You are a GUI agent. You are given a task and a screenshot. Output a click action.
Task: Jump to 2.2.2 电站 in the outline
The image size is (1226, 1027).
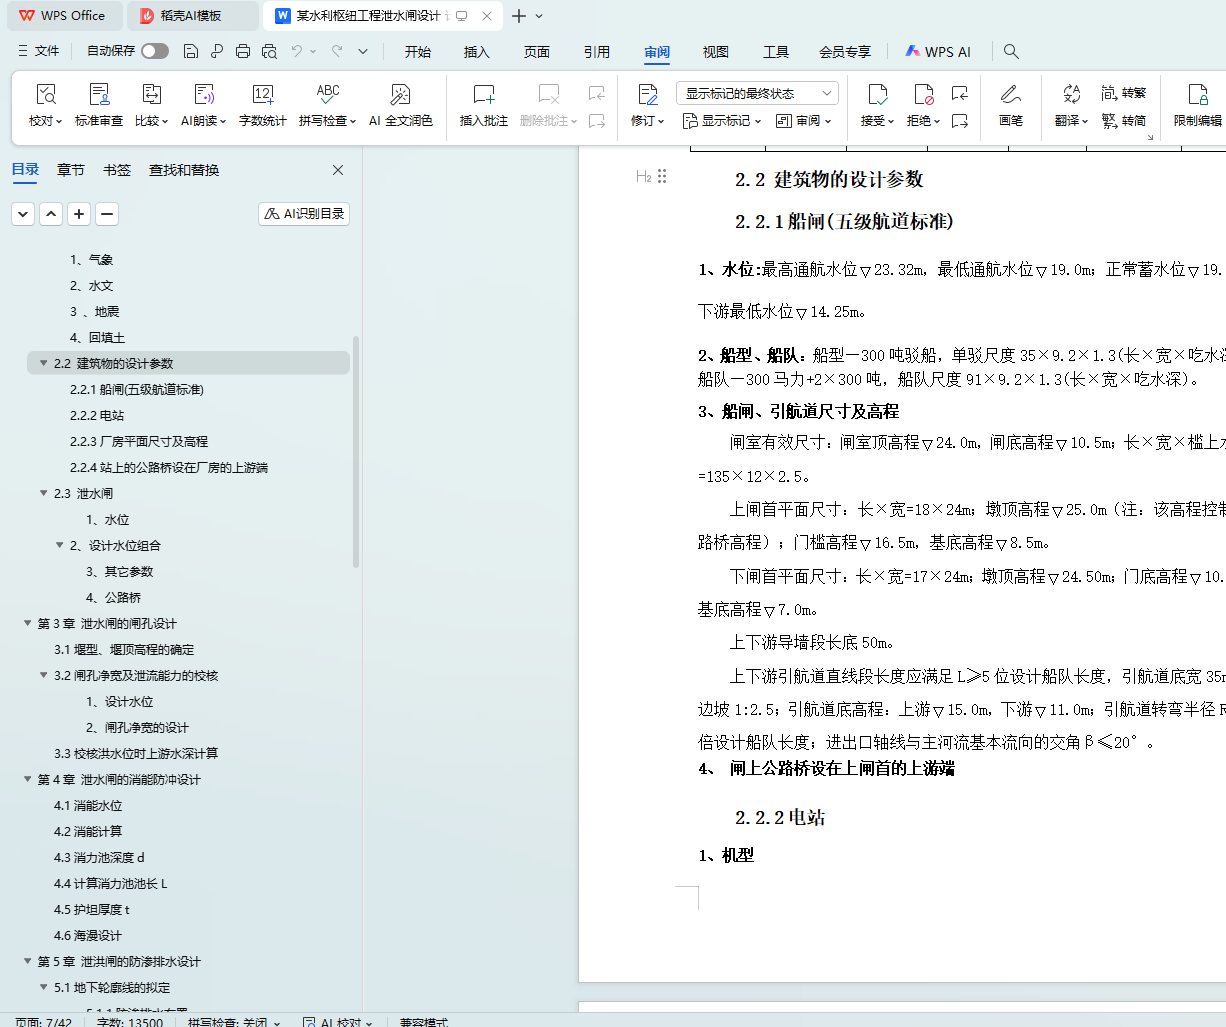pyautogui.click(x=97, y=415)
